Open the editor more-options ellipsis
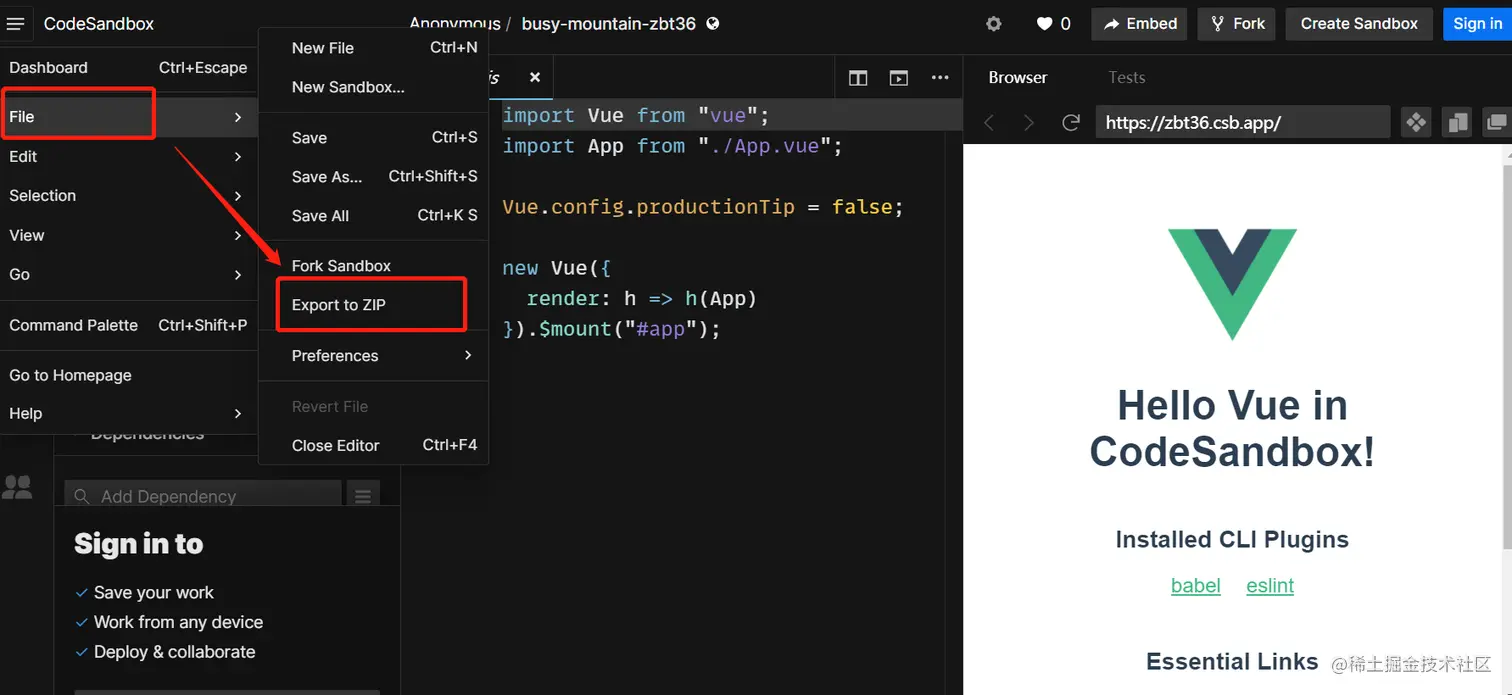This screenshot has width=1512, height=695. (x=939, y=77)
